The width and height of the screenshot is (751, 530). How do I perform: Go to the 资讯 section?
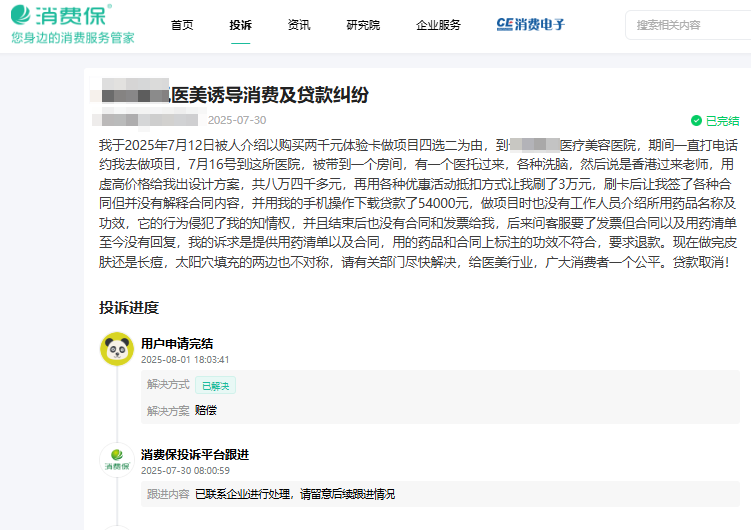[x=298, y=25]
